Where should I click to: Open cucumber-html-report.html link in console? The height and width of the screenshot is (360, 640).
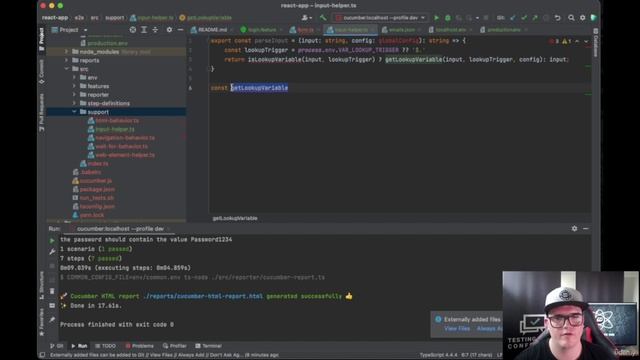click(x=203, y=296)
